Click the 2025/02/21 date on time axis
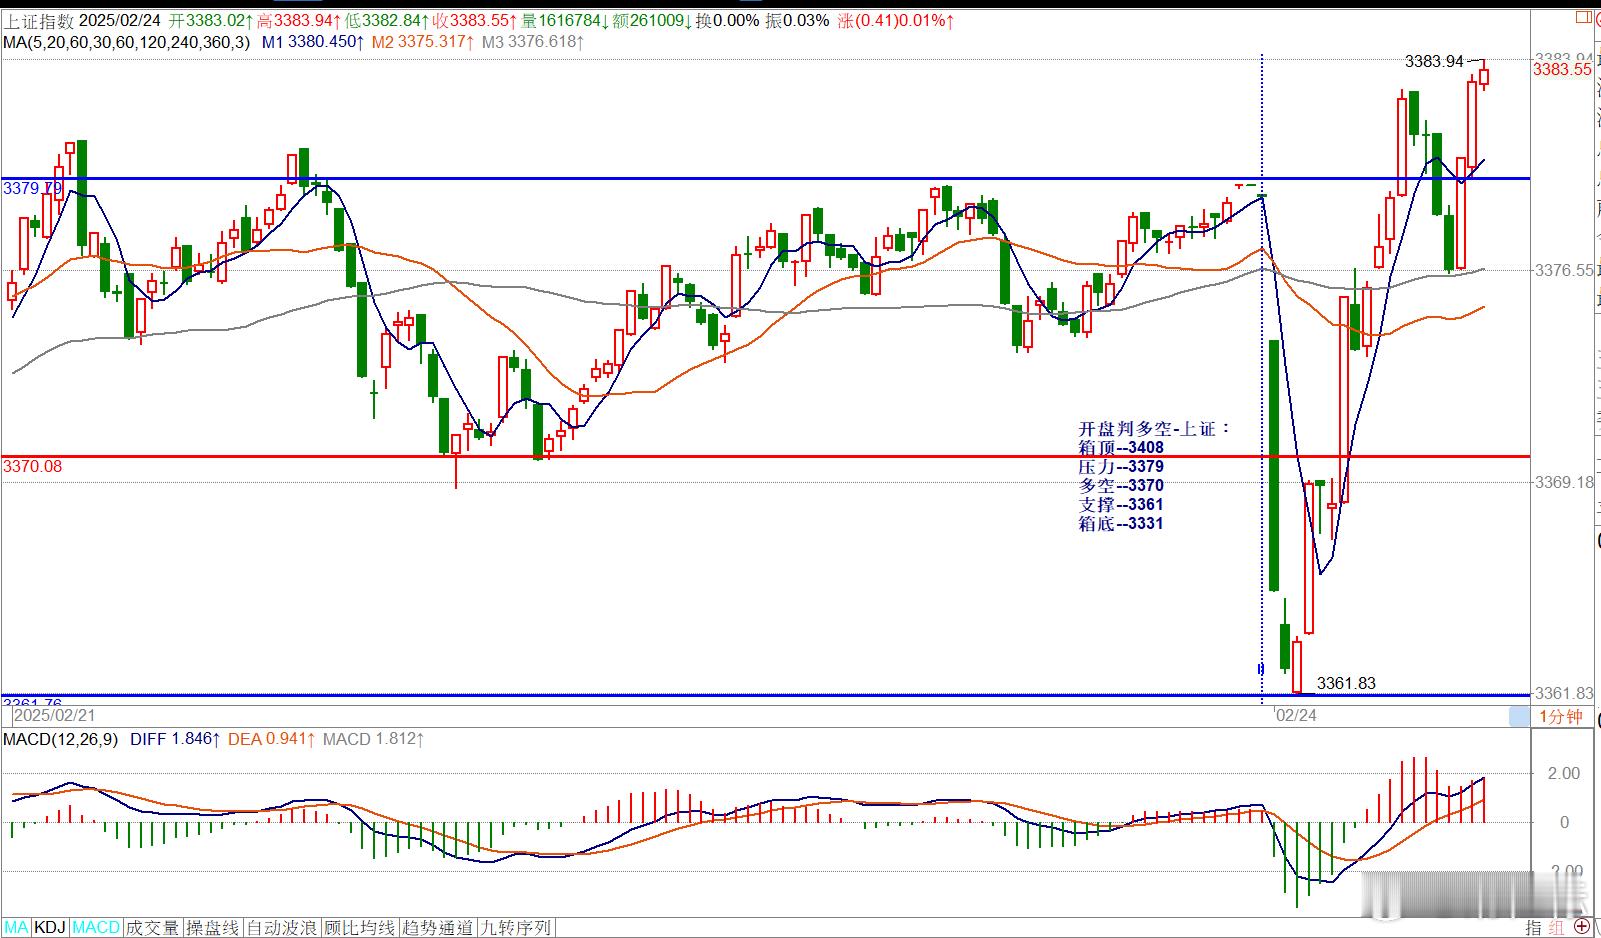Screen dimensions: 1601x938 coord(55,716)
